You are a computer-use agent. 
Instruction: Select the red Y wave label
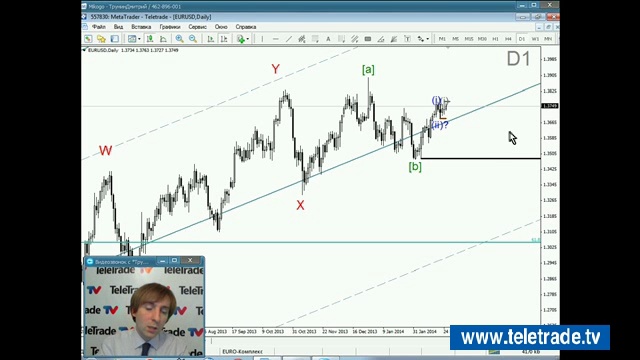tap(276, 69)
